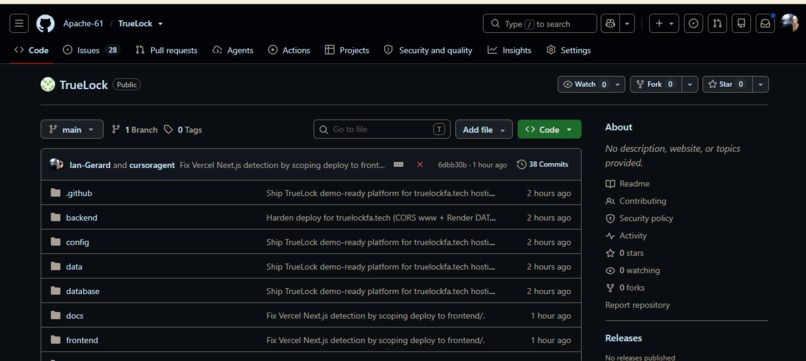The image size is (806, 361).
Task: Open the Activity link
Action: (x=626, y=236)
